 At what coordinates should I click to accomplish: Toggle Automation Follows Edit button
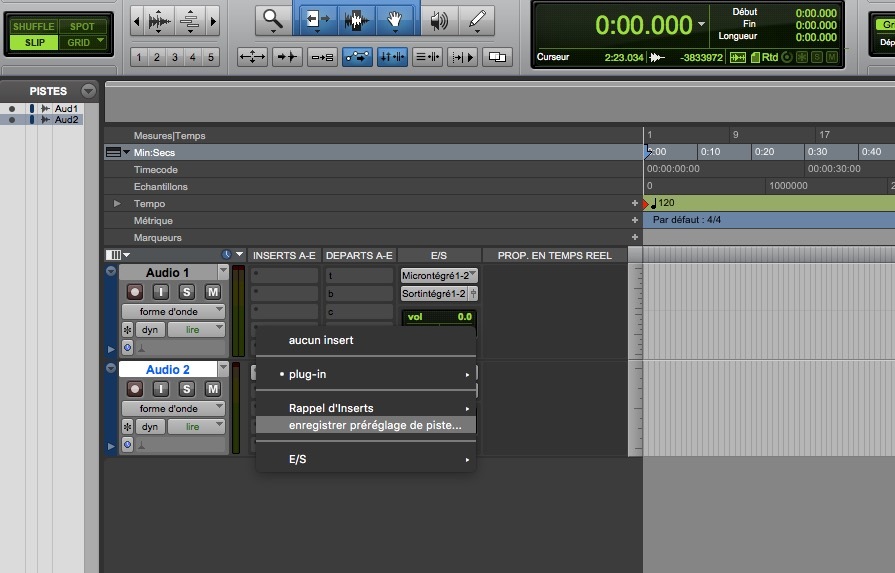coord(357,57)
